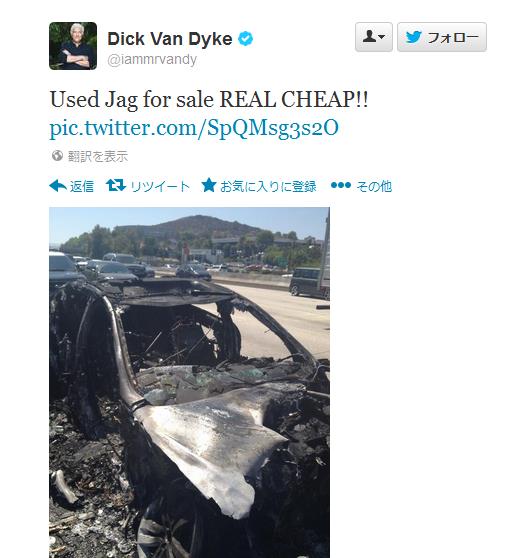Click the three-dots more icon
Screen dimensions: 512x558
pyautogui.click(x=341, y=185)
